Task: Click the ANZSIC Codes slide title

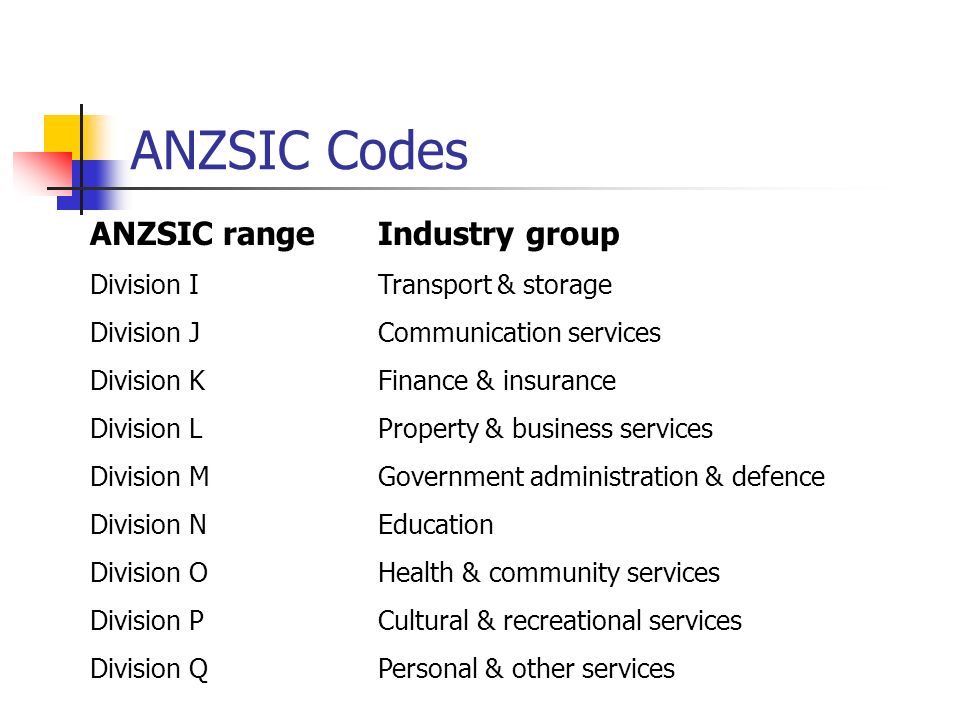Action: (299, 151)
